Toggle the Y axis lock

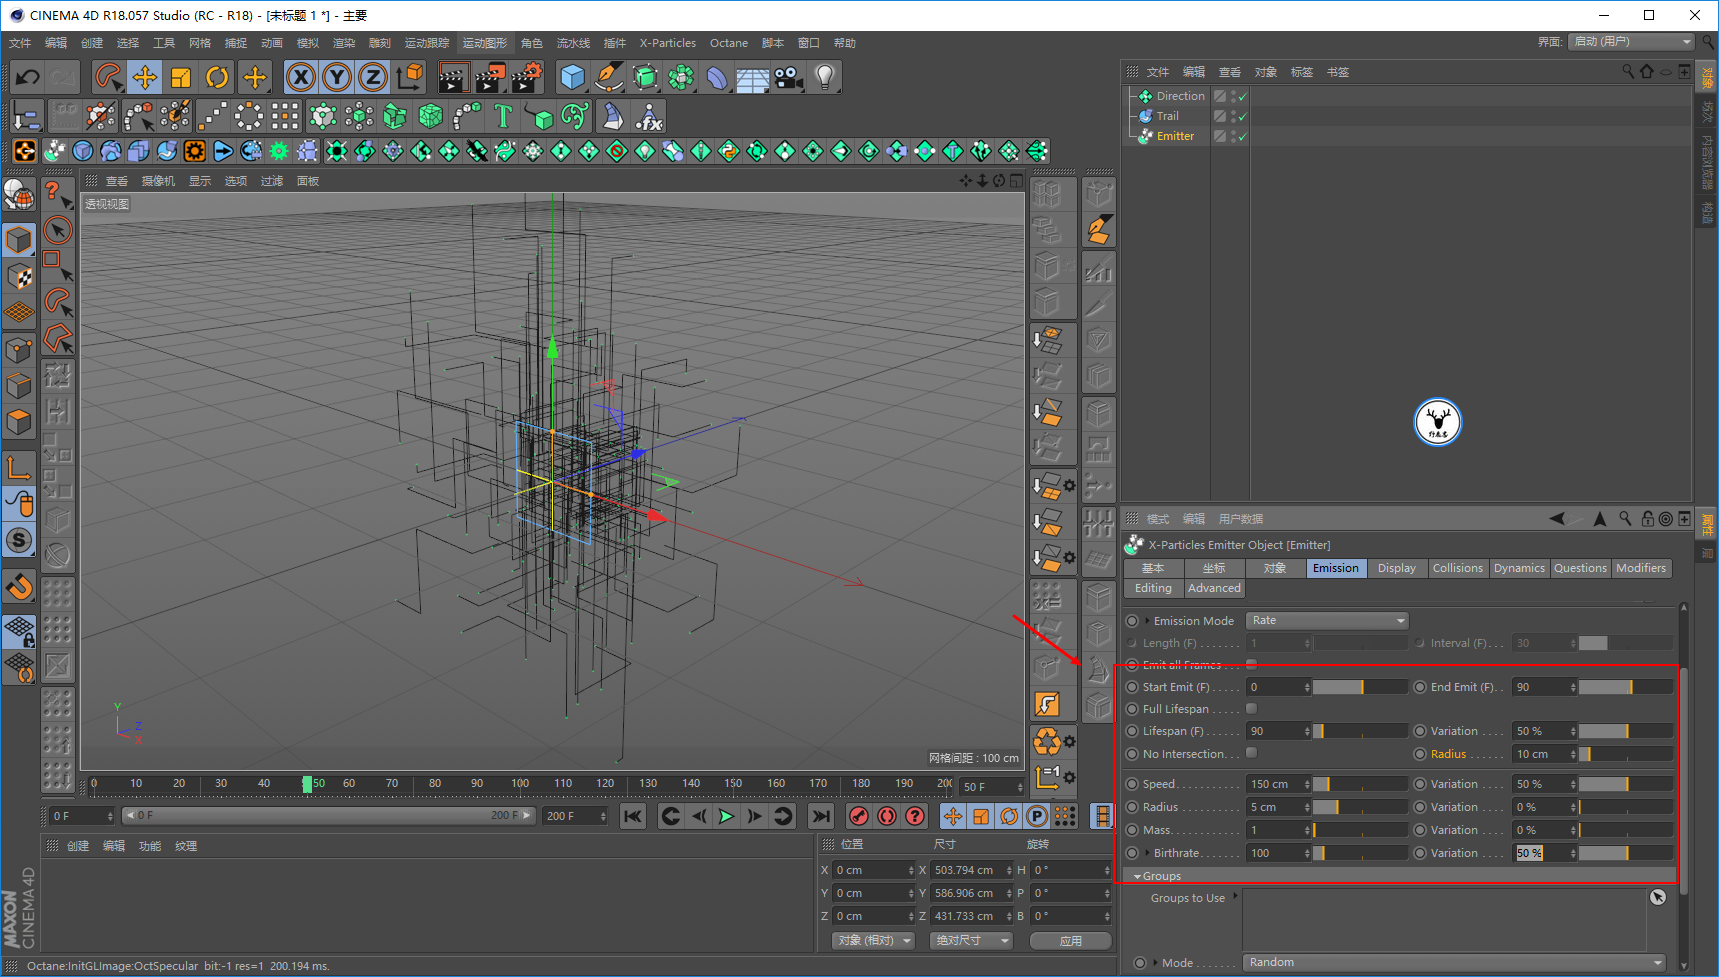(x=337, y=77)
